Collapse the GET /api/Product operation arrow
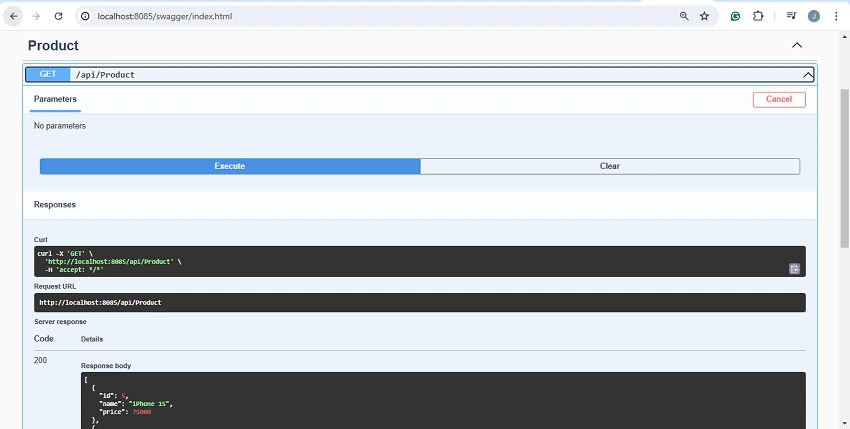 click(x=808, y=75)
